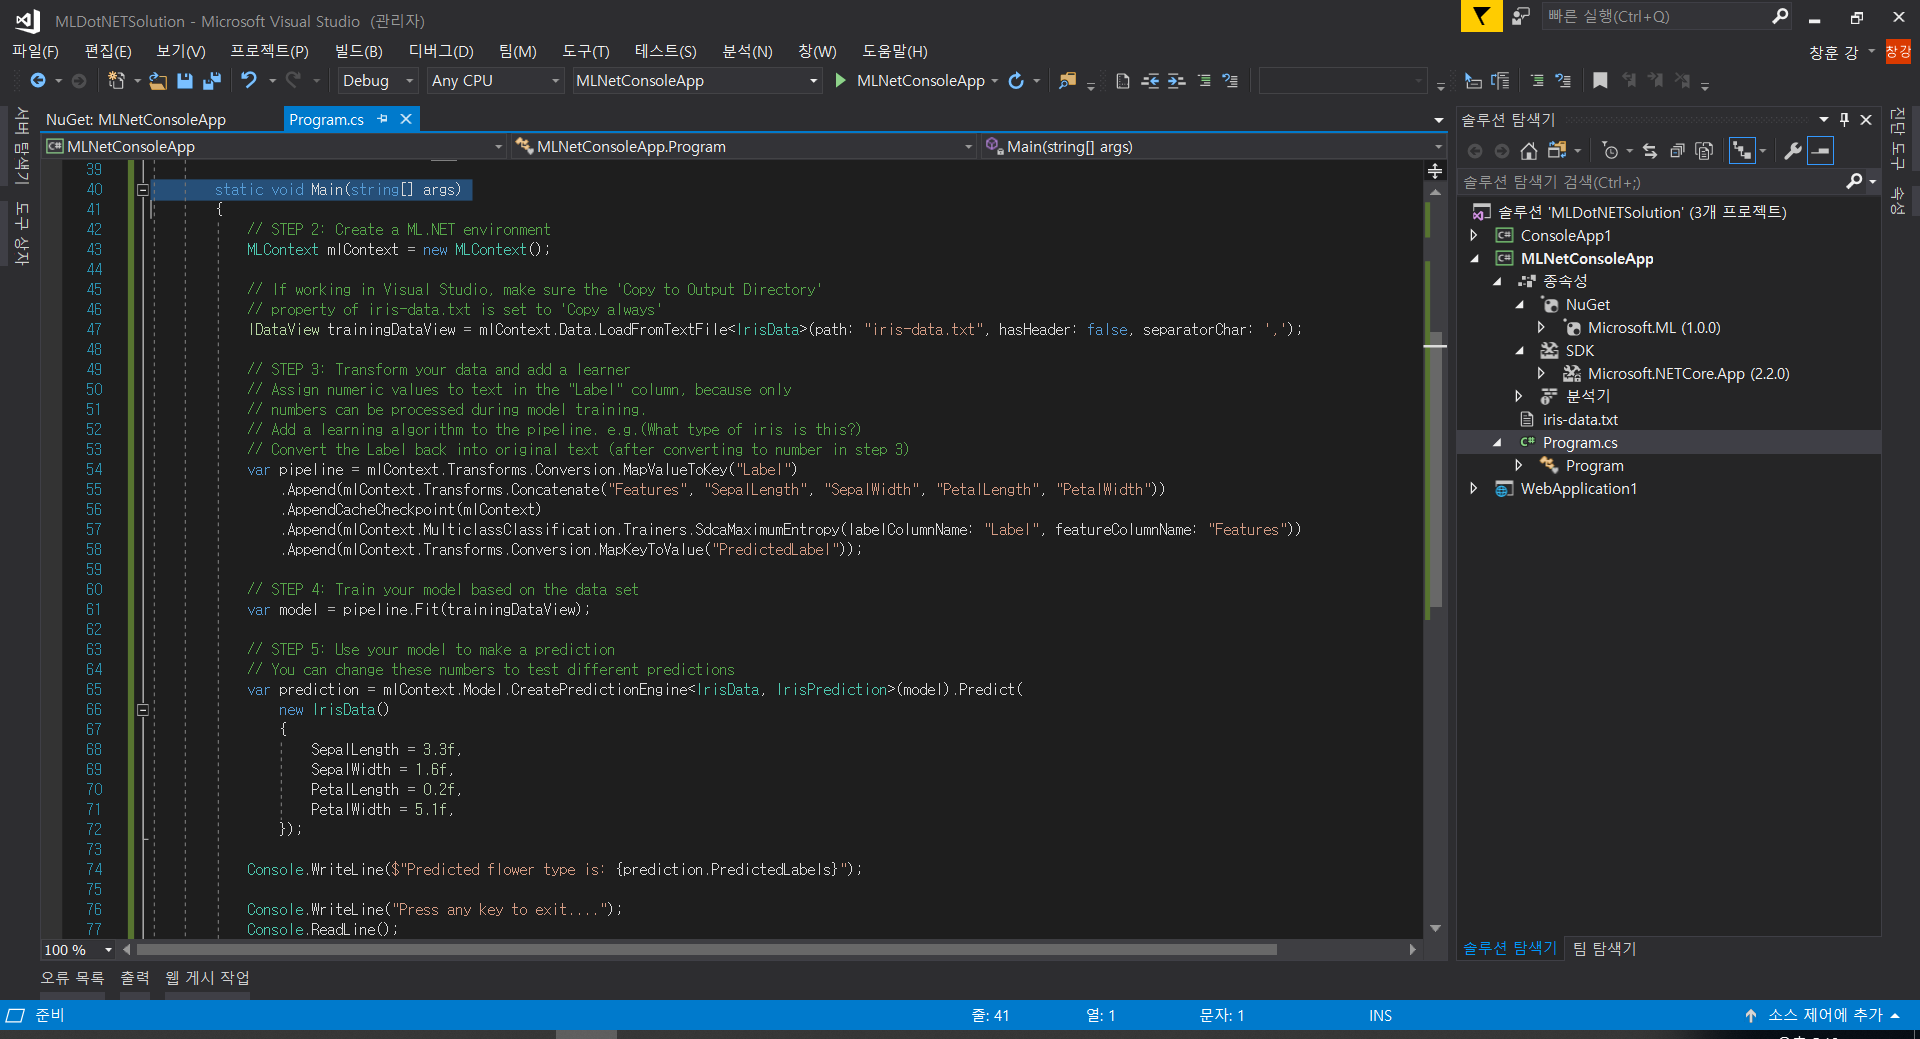Click the decrease indent icon

[1151, 81]
